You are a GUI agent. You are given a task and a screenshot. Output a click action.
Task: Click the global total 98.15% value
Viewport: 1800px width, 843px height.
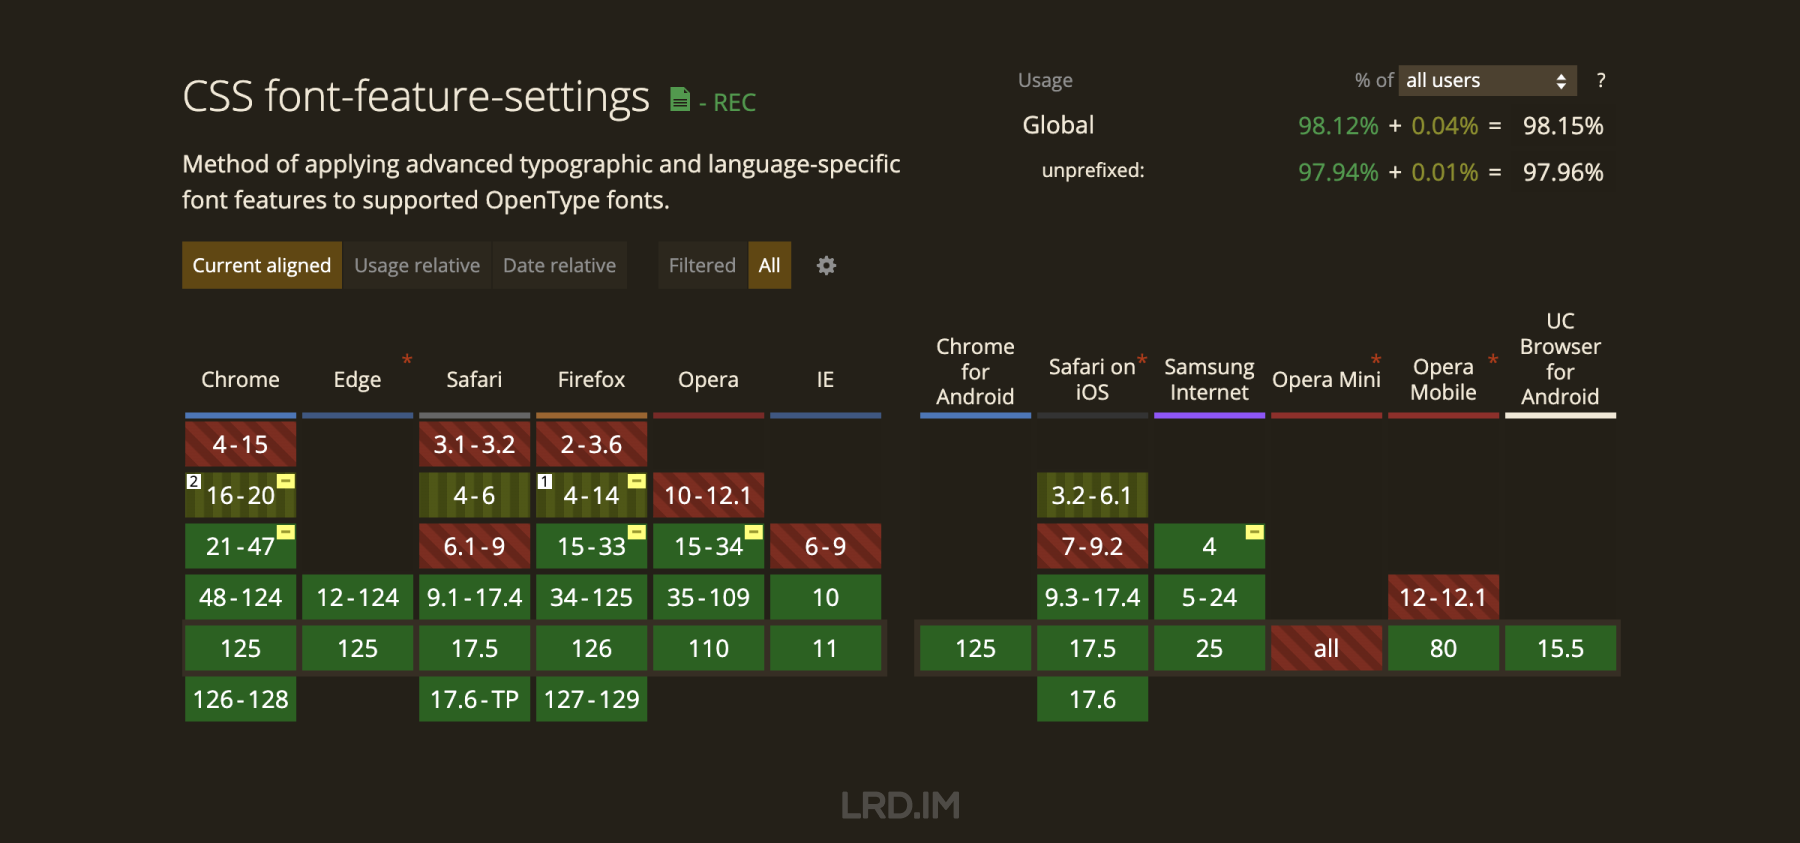click(x=1563, y=126)
